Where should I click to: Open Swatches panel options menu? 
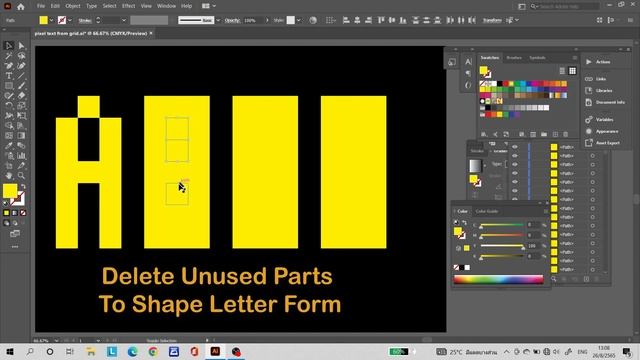[x=575, y=58]
